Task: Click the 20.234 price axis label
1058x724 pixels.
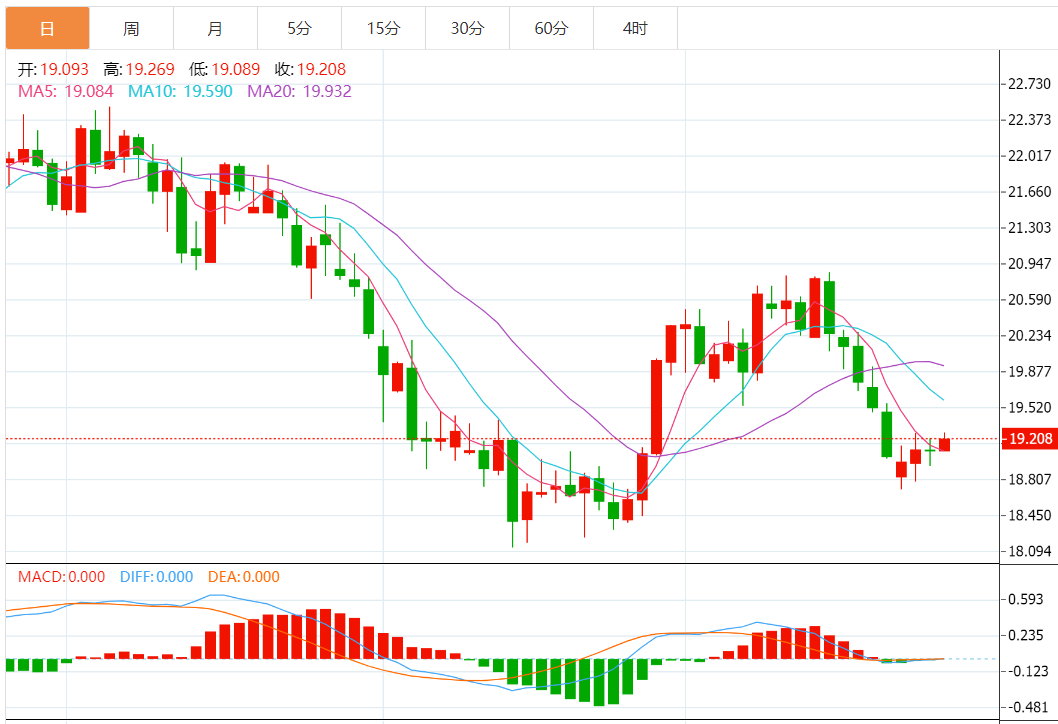Action: tap(1029, 335)
